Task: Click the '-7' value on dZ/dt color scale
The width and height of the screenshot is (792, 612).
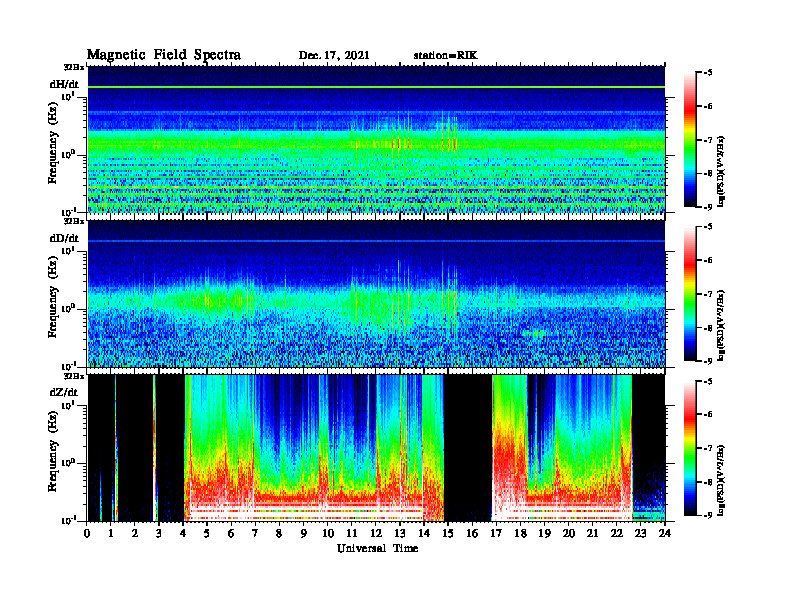Action: tap(708, 448)
